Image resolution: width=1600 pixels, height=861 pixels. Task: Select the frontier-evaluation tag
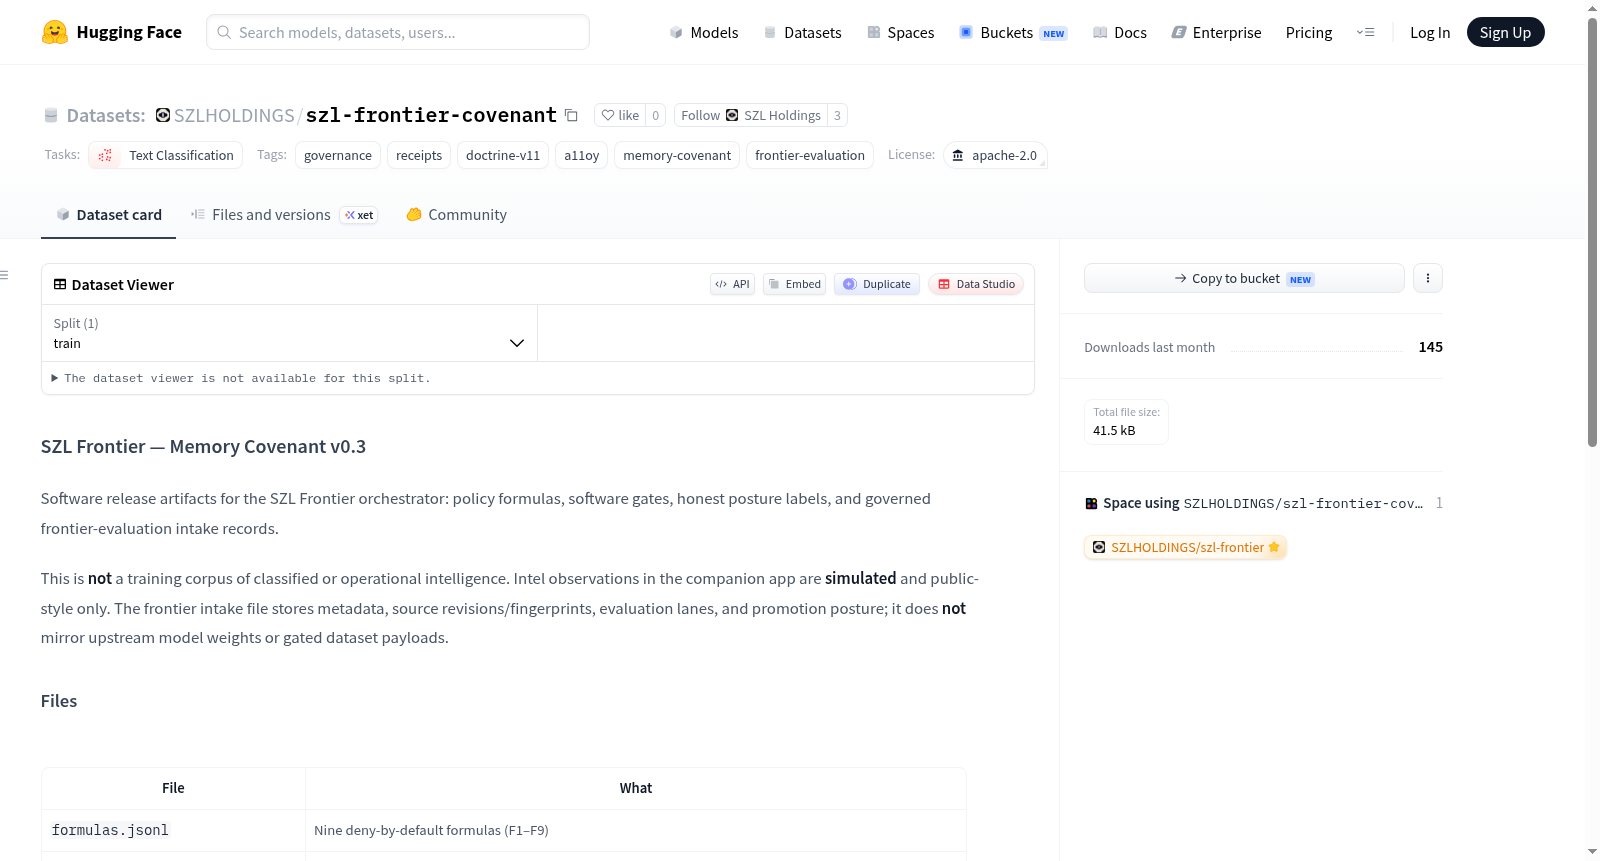810,155
